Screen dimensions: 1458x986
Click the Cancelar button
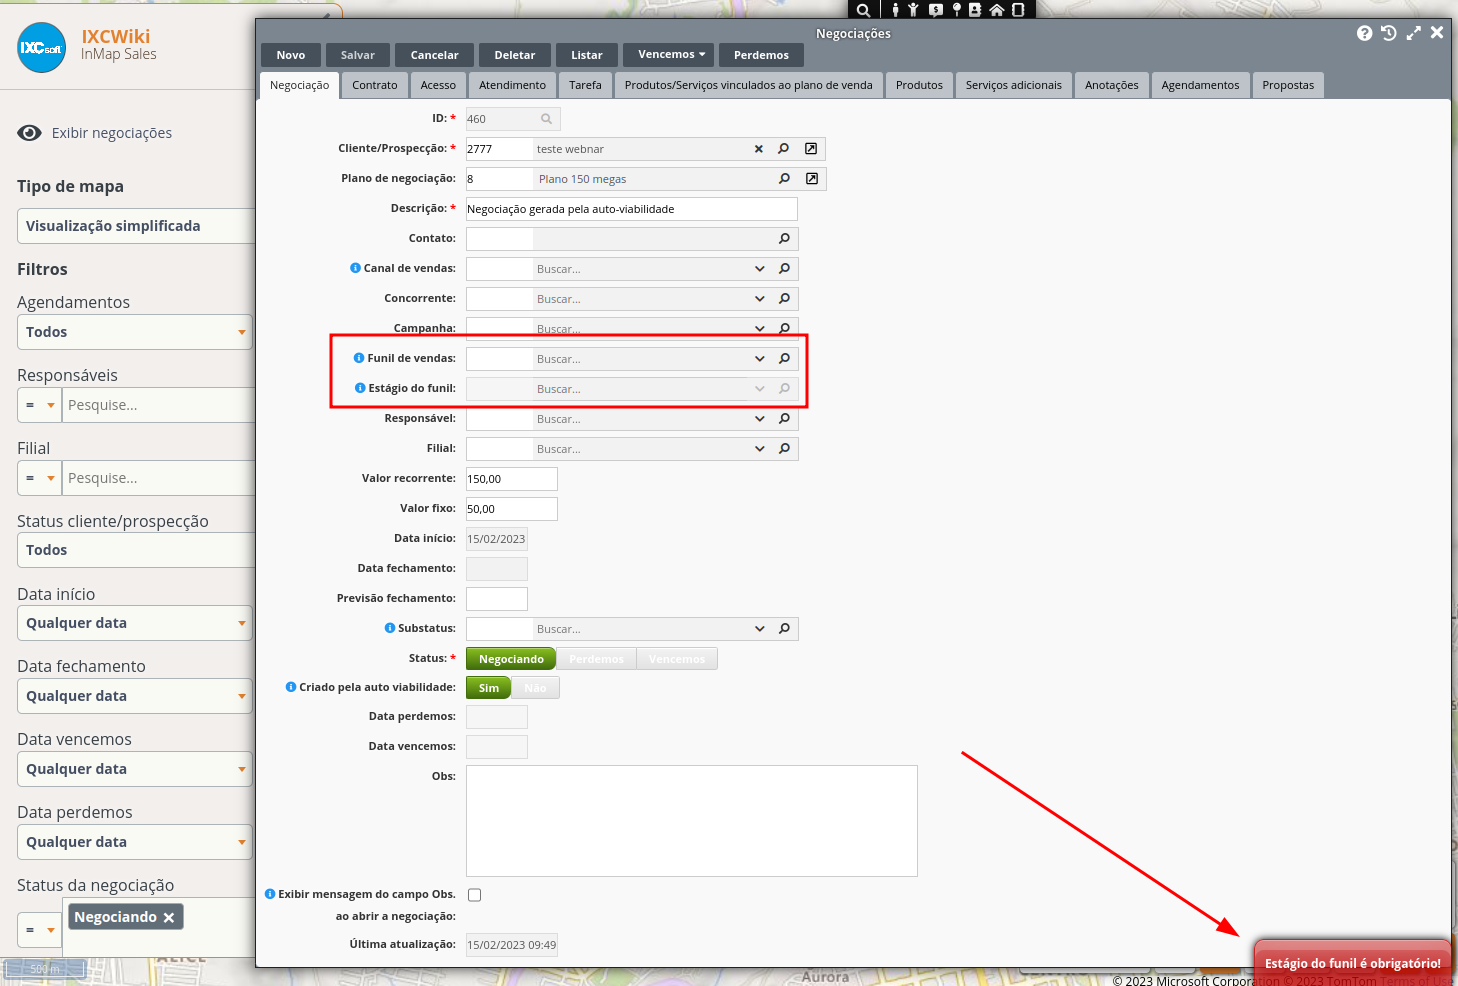(x=434, y=55)
